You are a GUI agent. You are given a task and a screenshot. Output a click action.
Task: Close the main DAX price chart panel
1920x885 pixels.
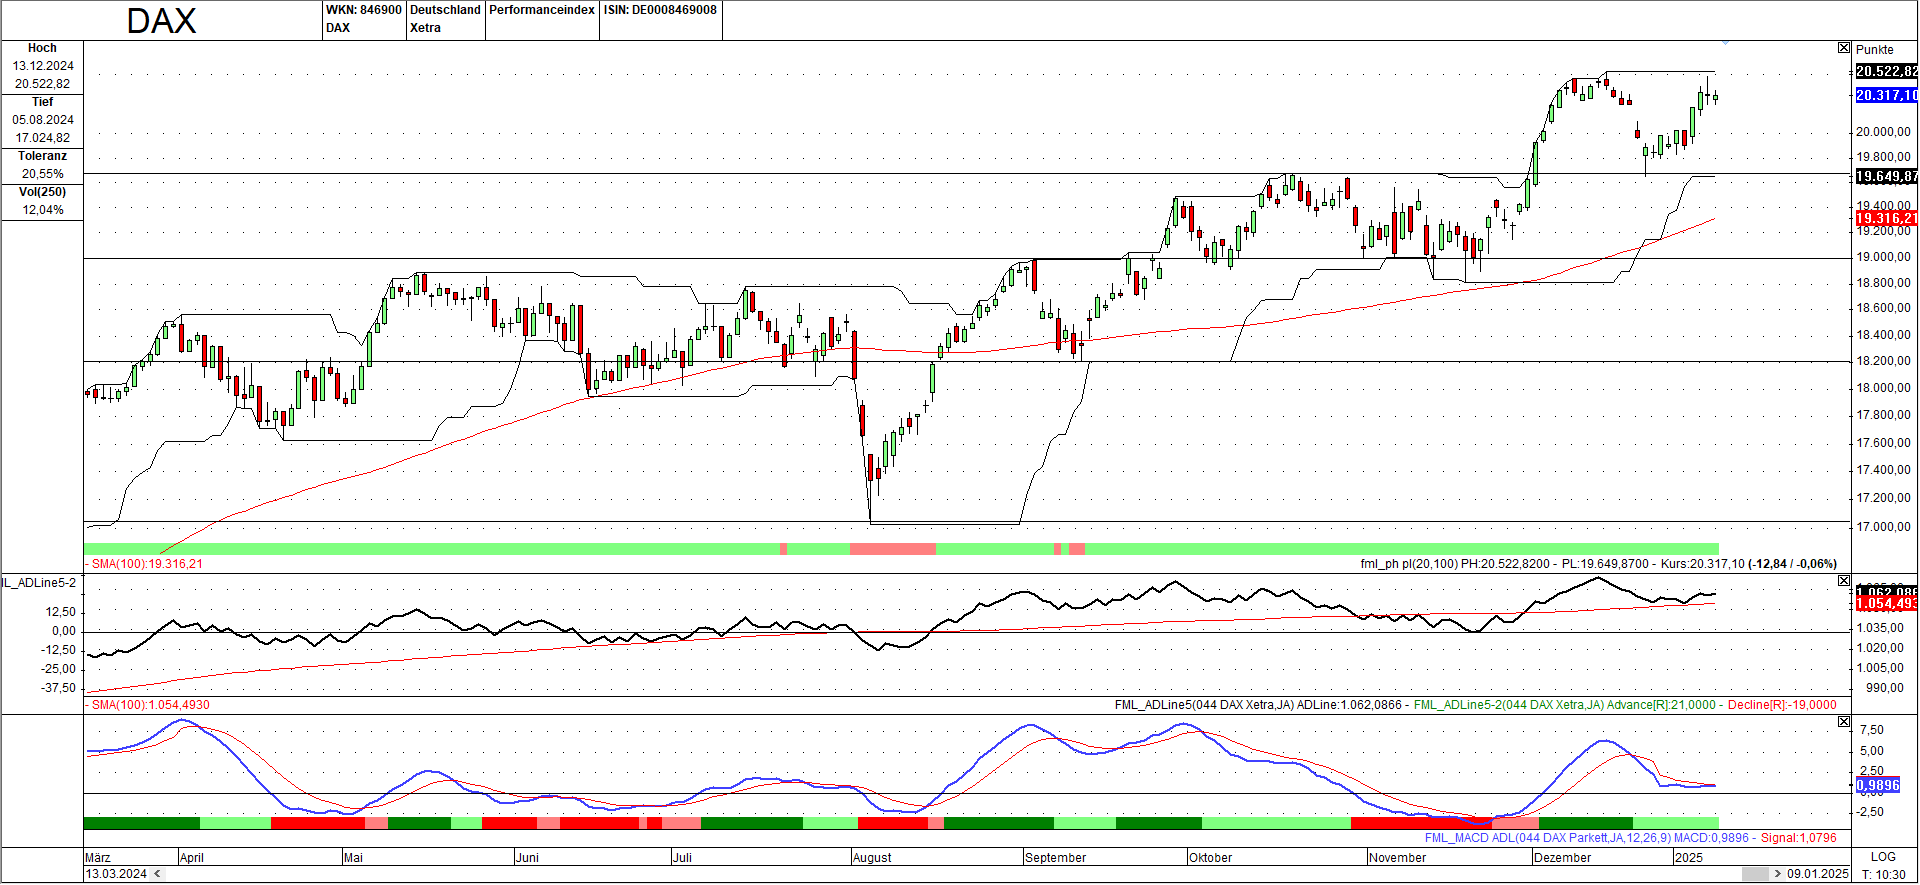click(x=1844, y=48)
